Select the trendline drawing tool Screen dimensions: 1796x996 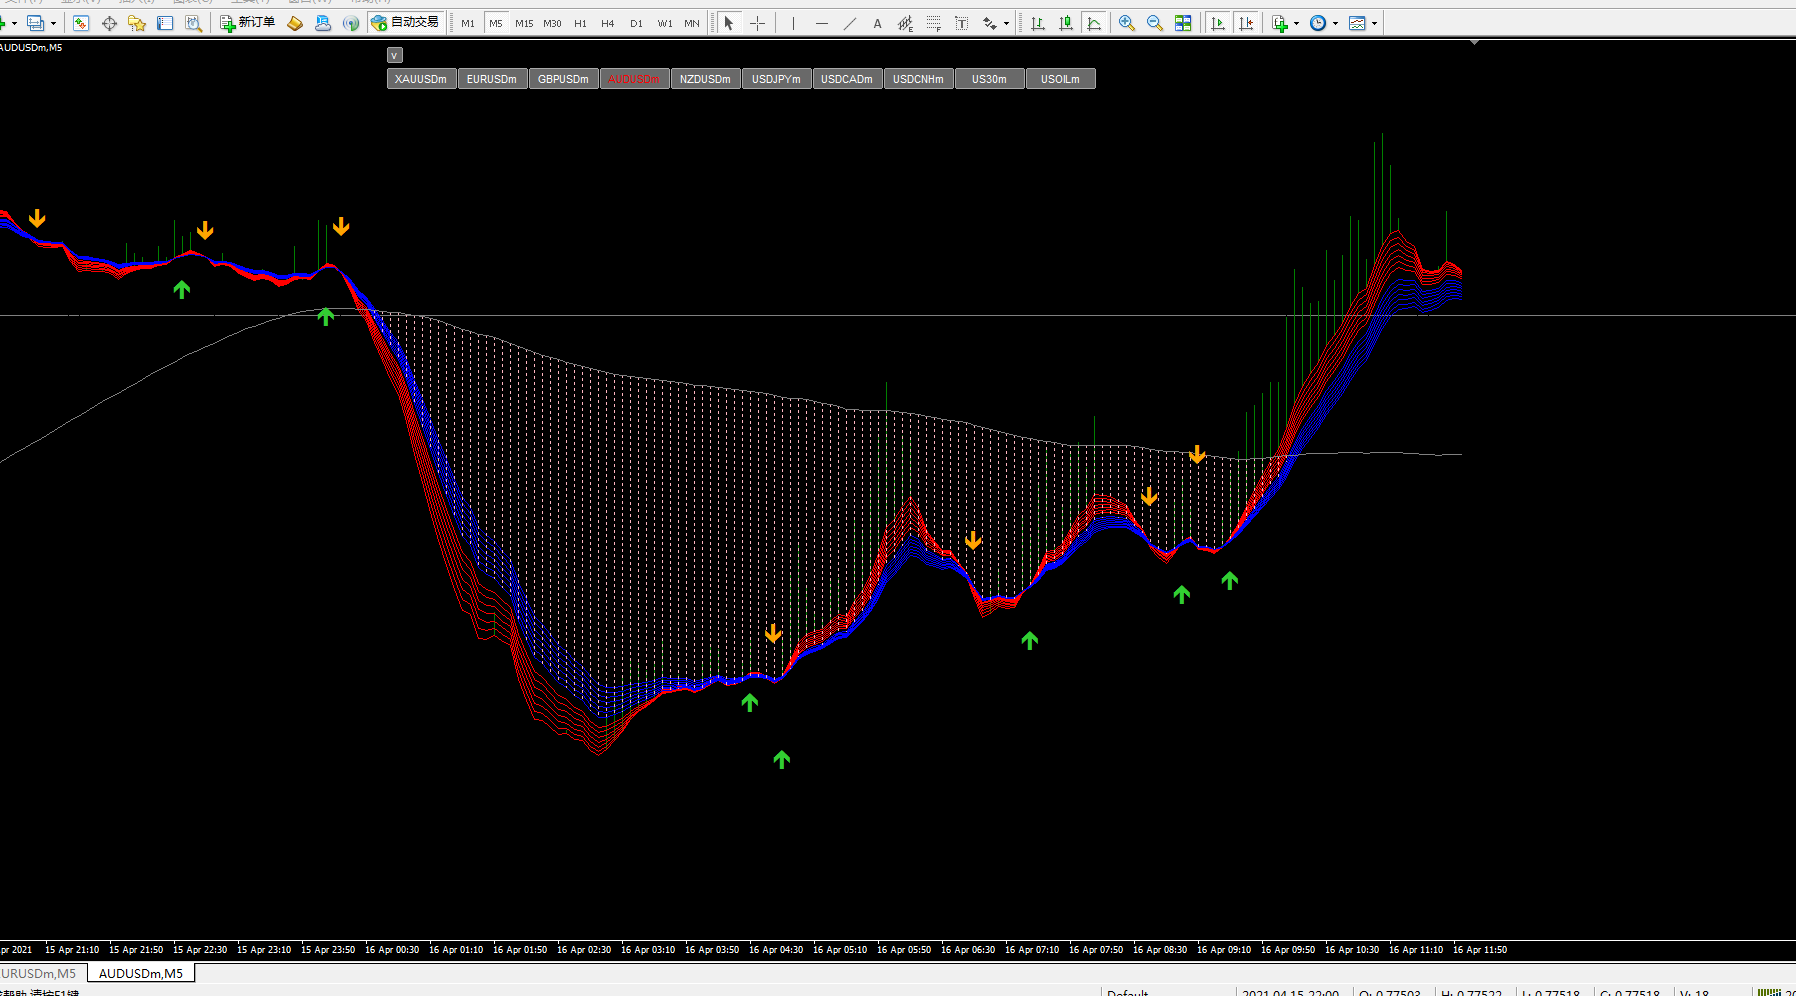click(x=849, y=23)
